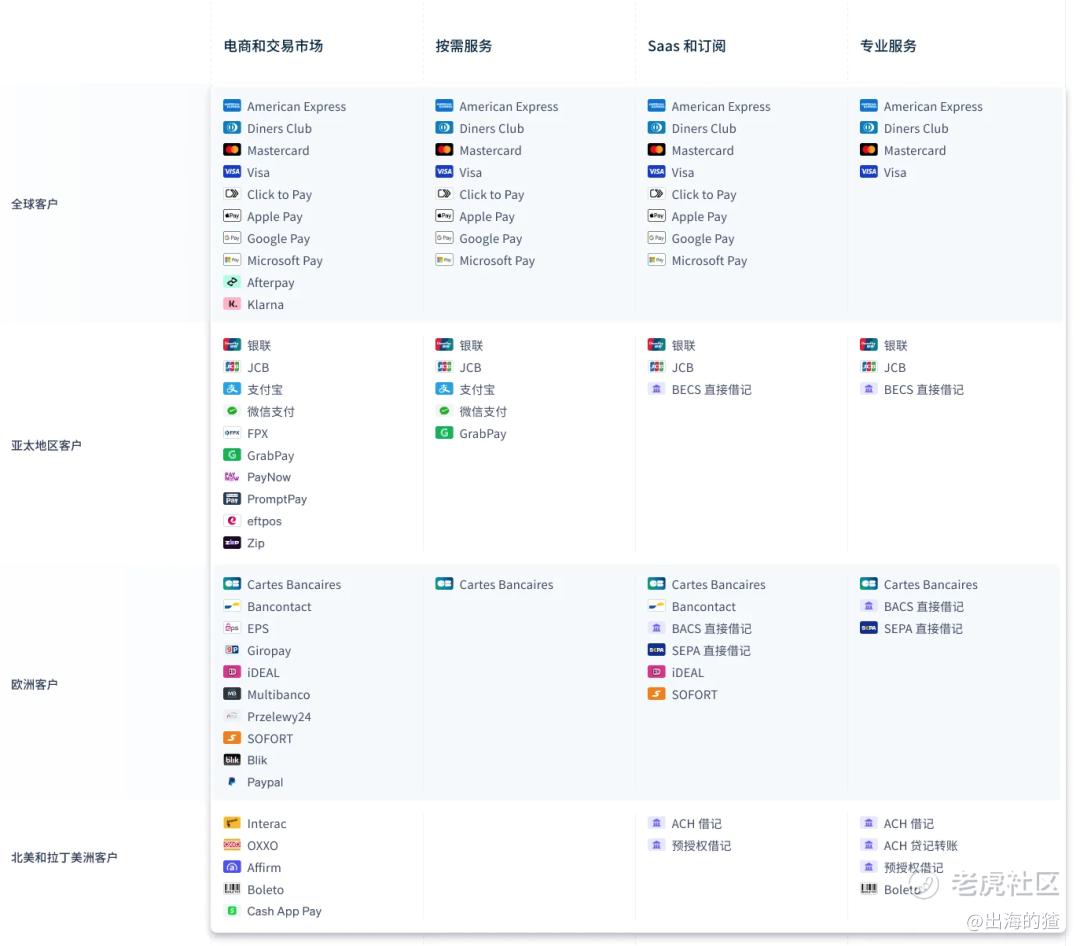Click the SEPA icon in 专业服务 column
Image resolution: width=1080 pixels, height=946 pixels.
coord(869,628)
